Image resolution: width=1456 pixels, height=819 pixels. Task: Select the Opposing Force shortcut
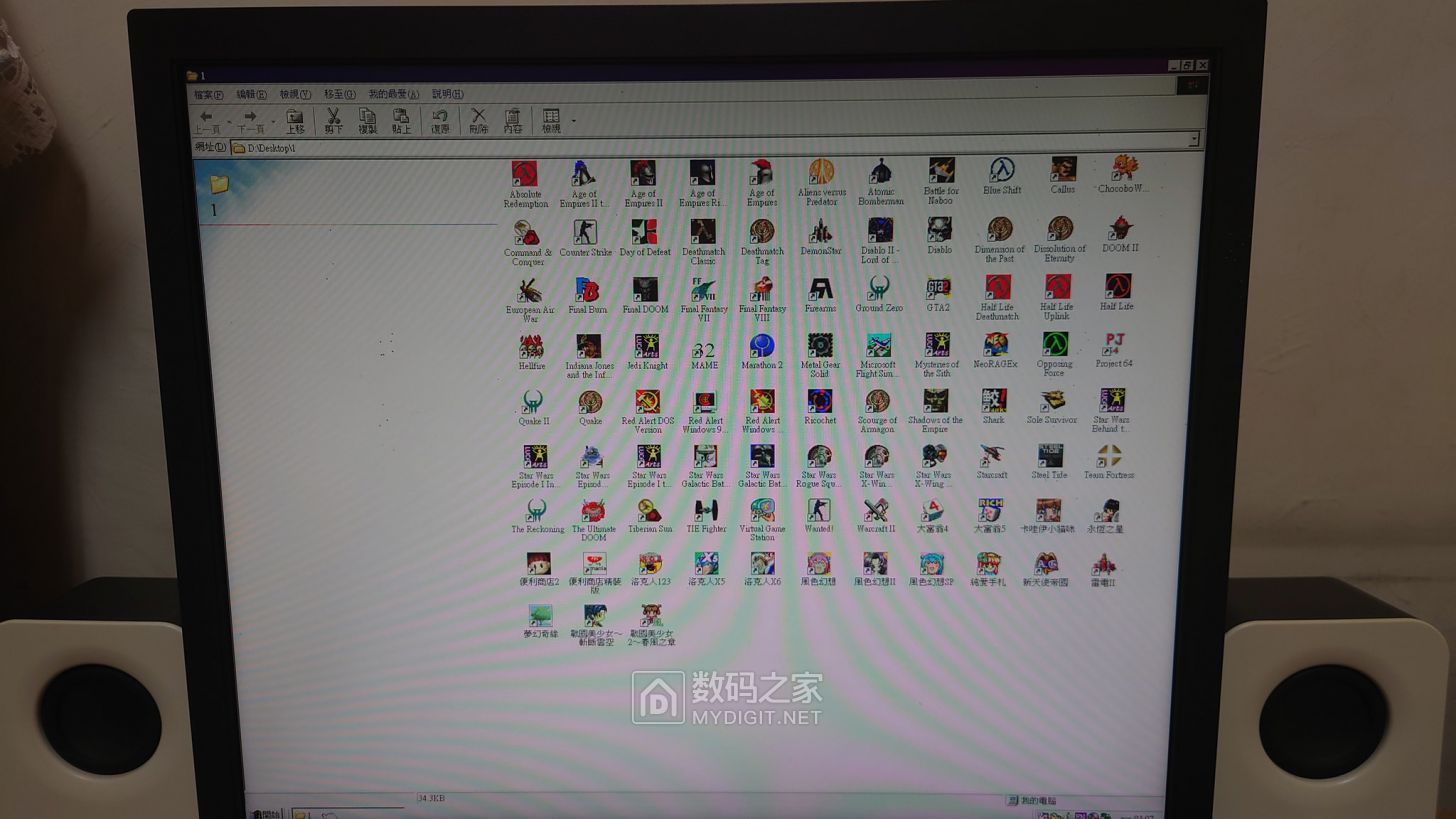point(1054,354)
